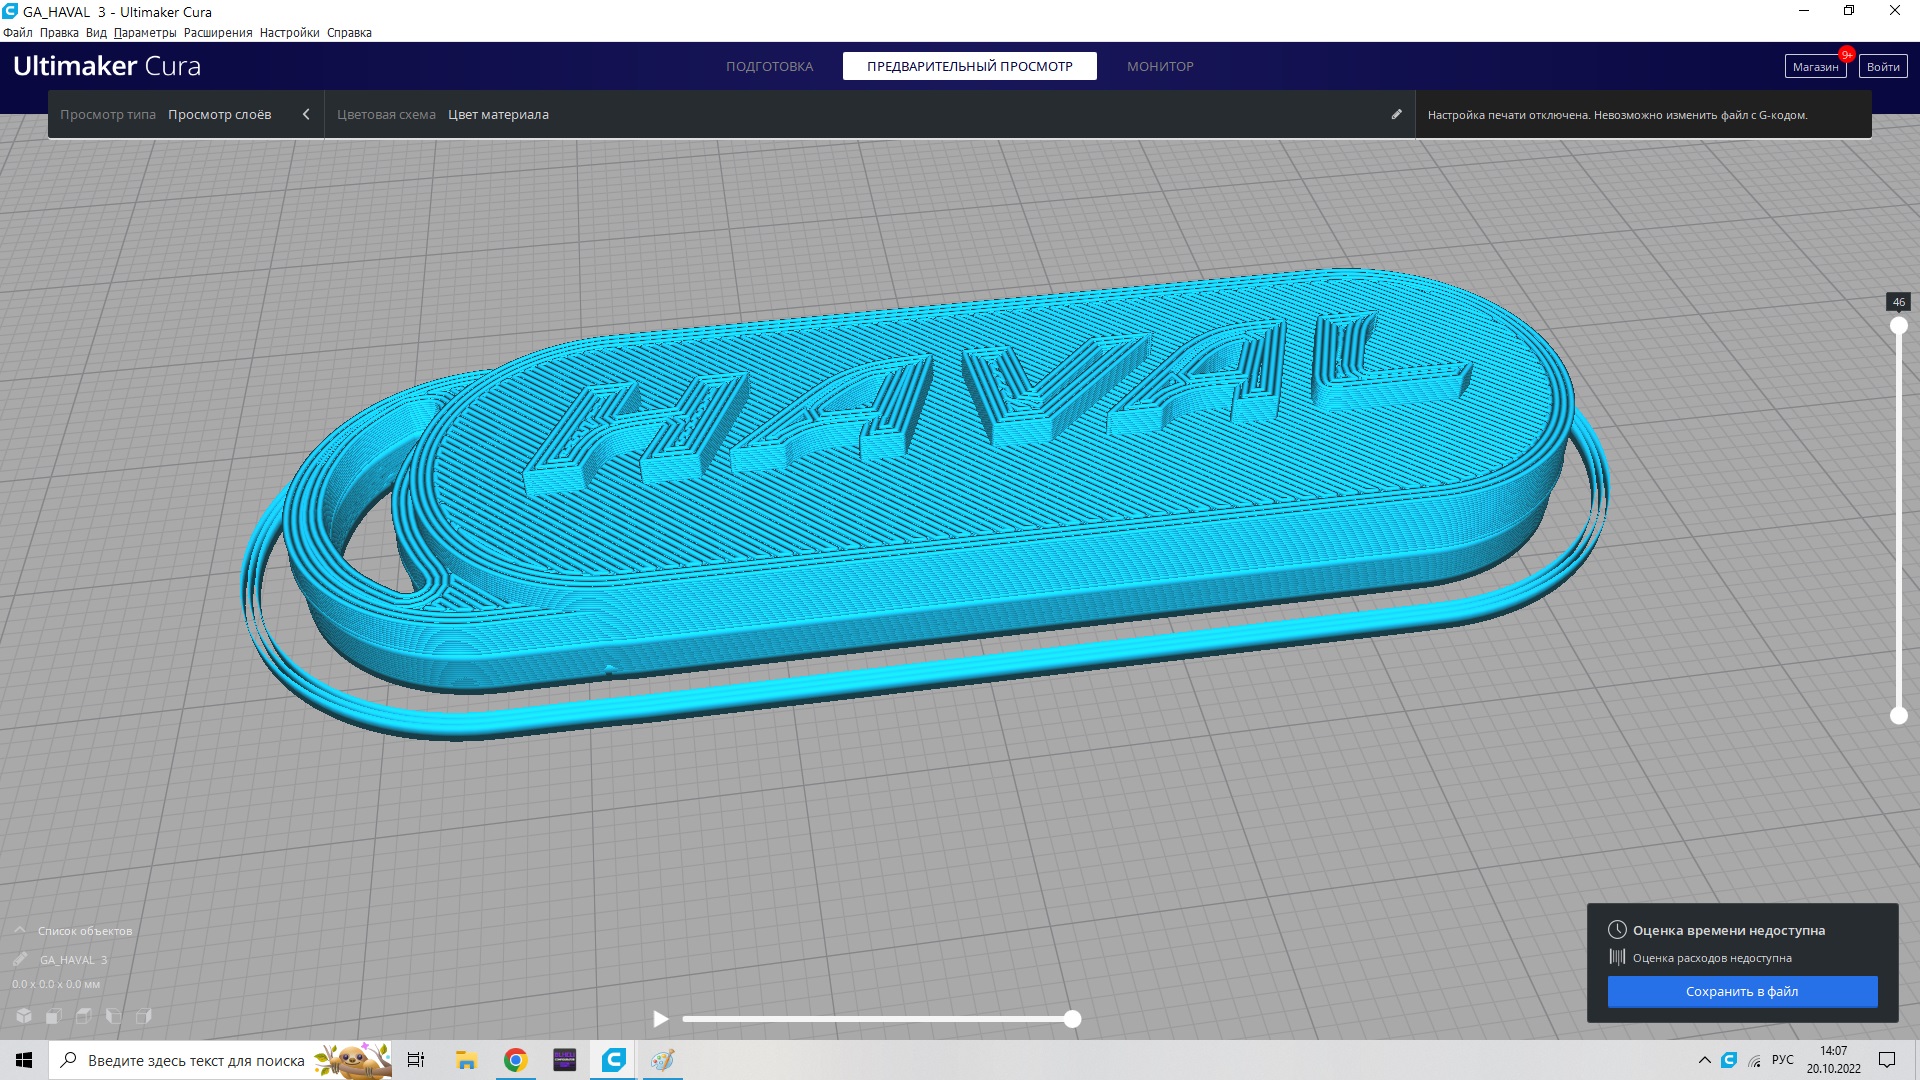Switch to the МОНИТОР tab
Viewport: 1920px width, 1080px height.
tap(1160, 66)
